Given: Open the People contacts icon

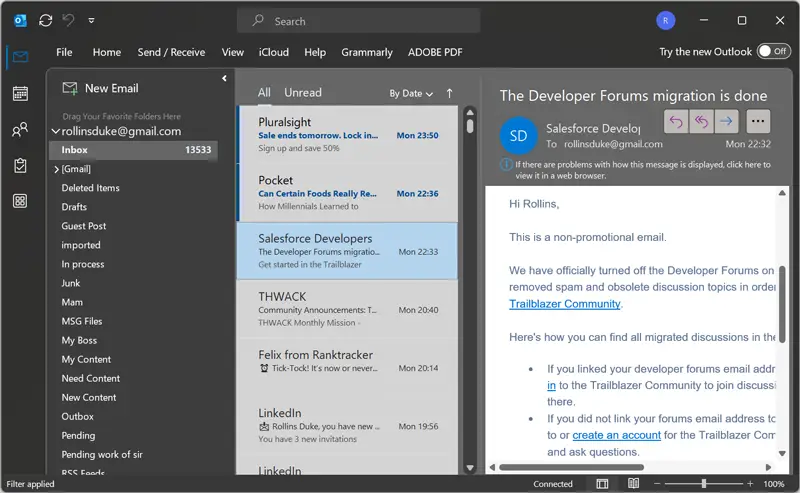Looking at the screenshot, I should click(20, 130).
